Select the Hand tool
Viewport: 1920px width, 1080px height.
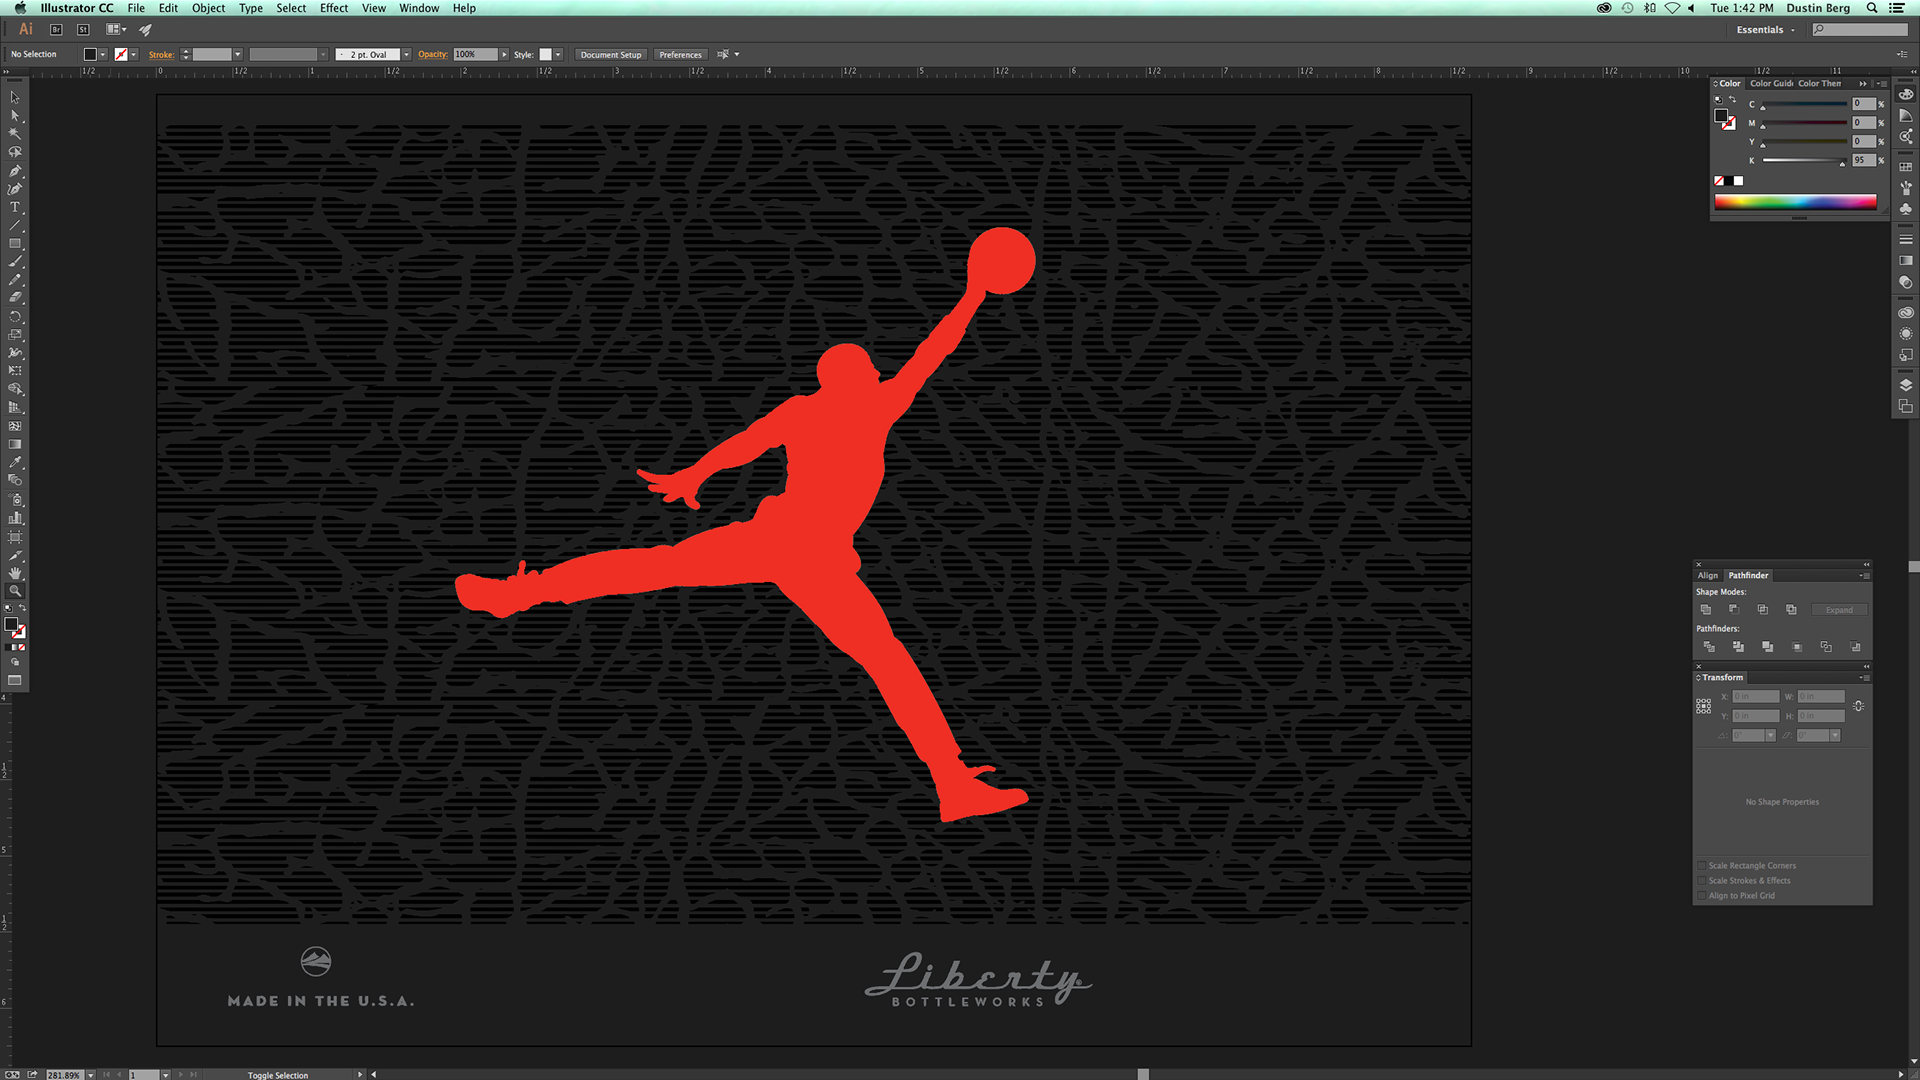click(15, 573)
